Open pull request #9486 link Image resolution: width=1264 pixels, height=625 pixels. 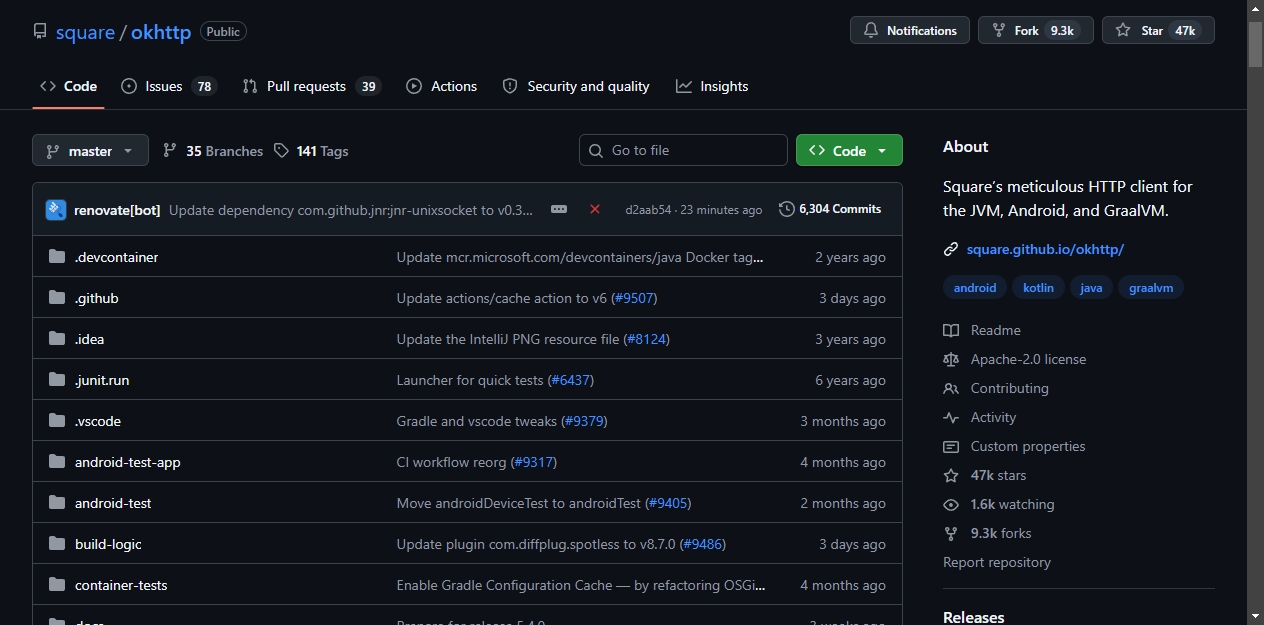click(702, 544)
